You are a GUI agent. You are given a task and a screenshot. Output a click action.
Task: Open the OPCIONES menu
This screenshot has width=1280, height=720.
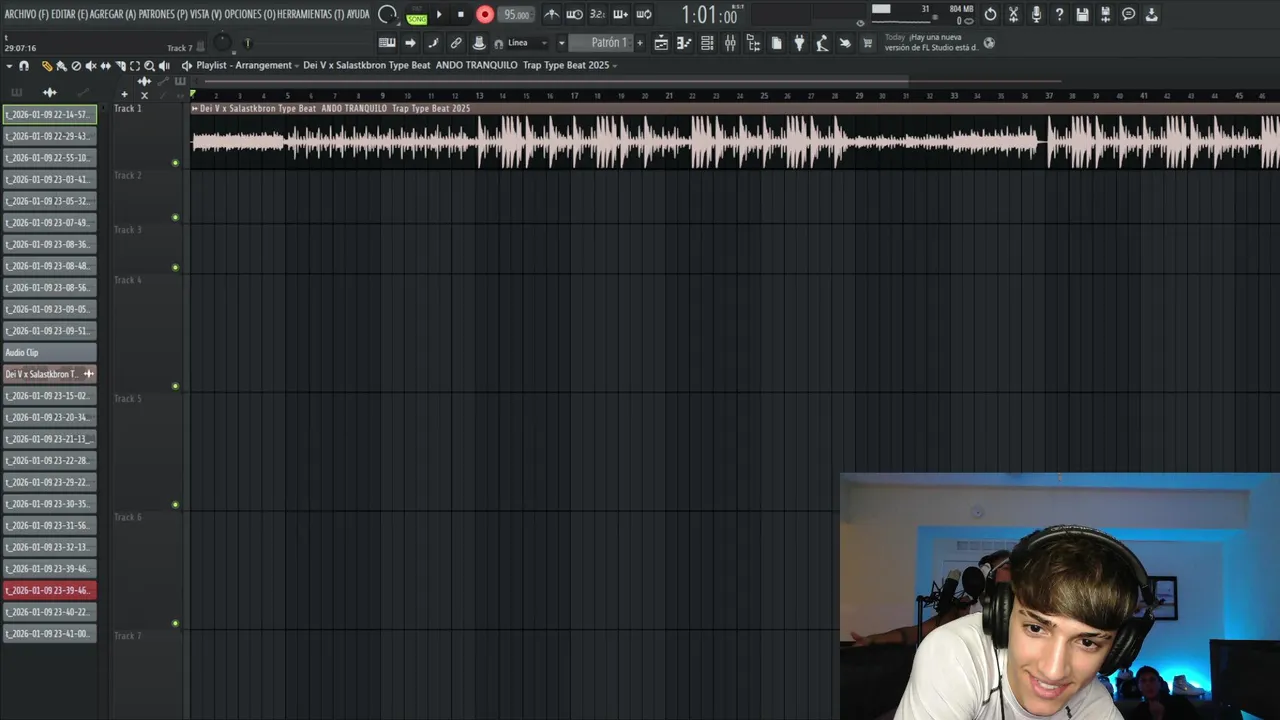point(249,14)
